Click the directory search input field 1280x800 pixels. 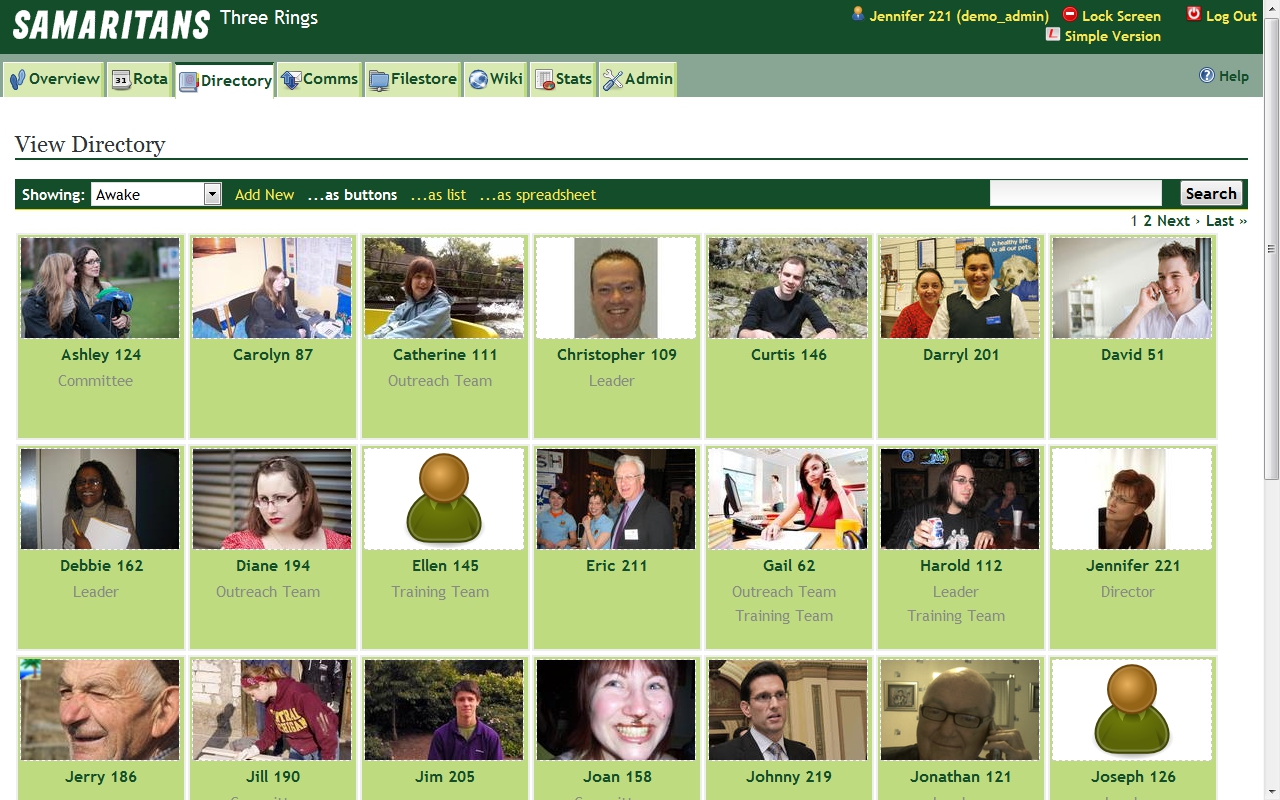point(1076,193)
